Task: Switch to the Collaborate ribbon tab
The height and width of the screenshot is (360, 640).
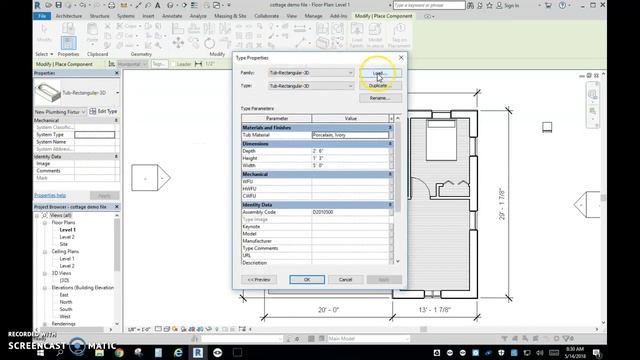Action: 267,16
